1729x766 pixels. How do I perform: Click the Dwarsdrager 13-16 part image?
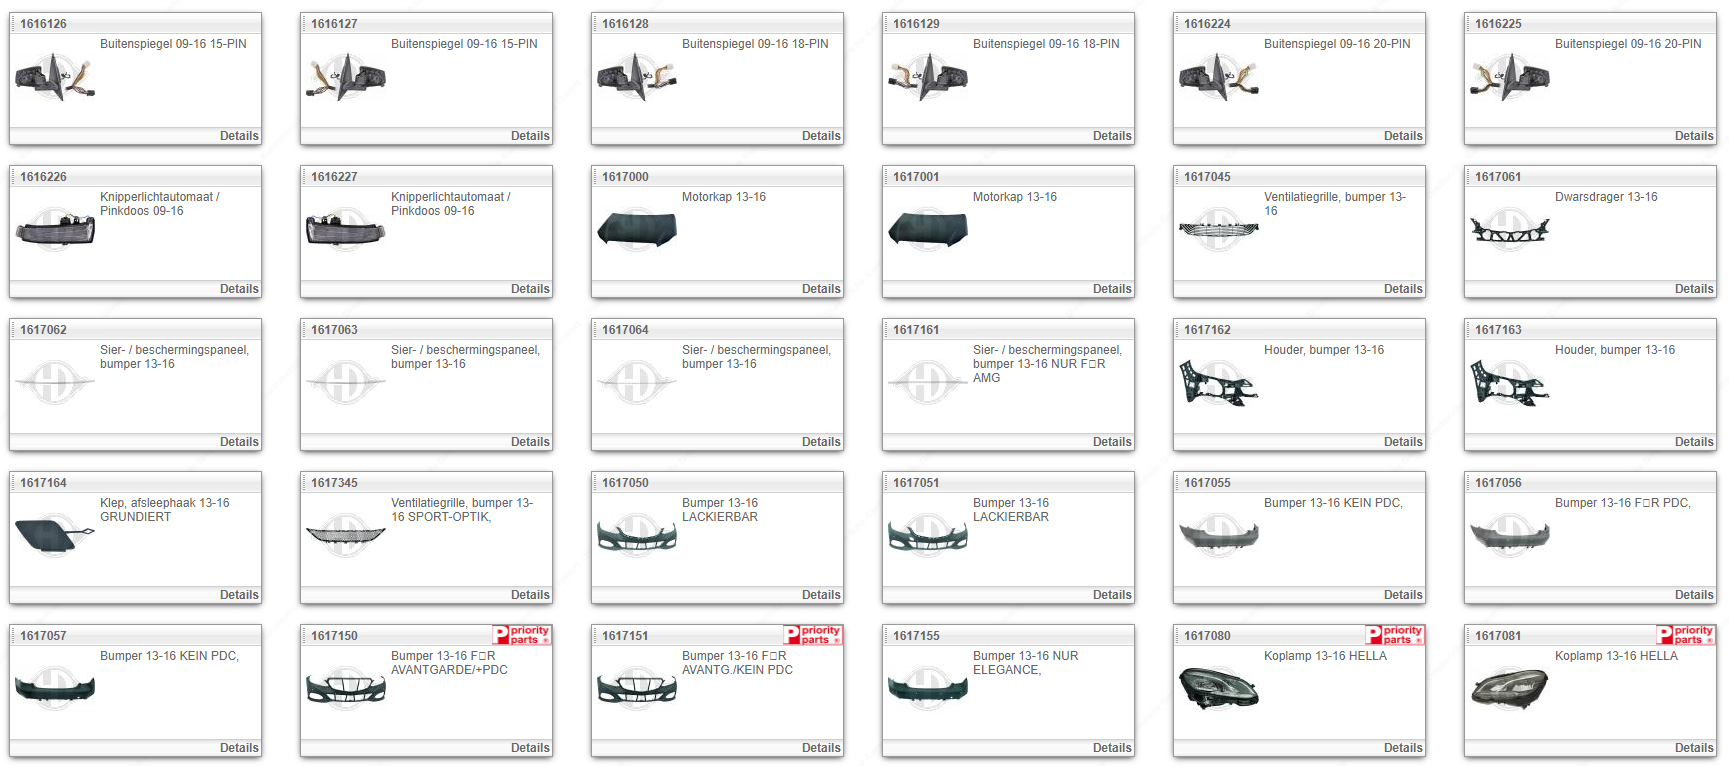click(x=1509, y=231)
